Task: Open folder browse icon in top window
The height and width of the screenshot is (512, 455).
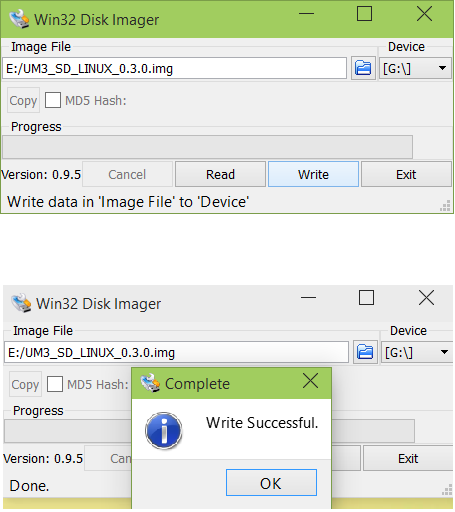Action: point(363,68)
